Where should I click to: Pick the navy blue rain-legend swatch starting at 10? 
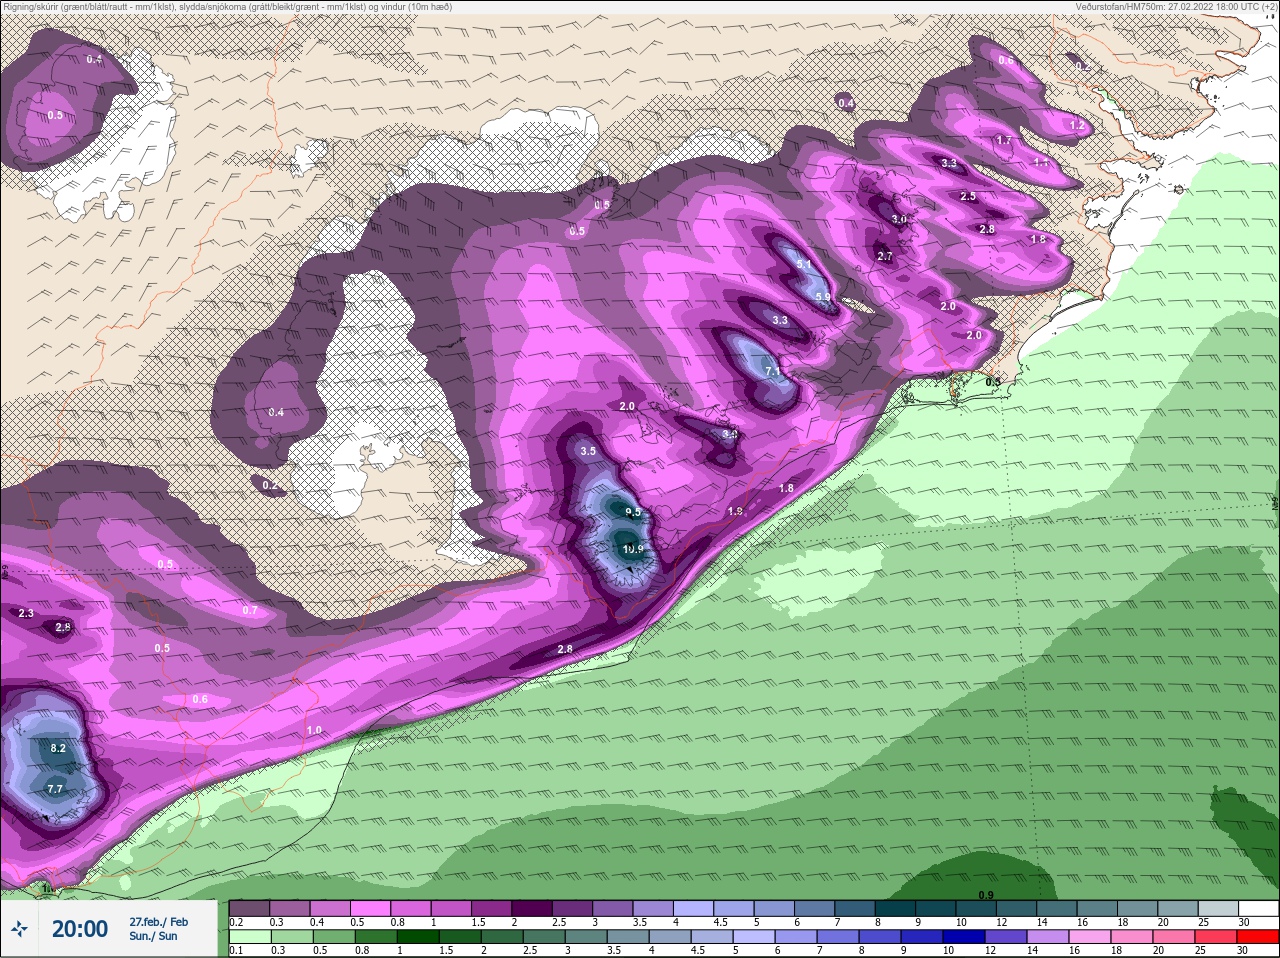click(x=964, y=937)
